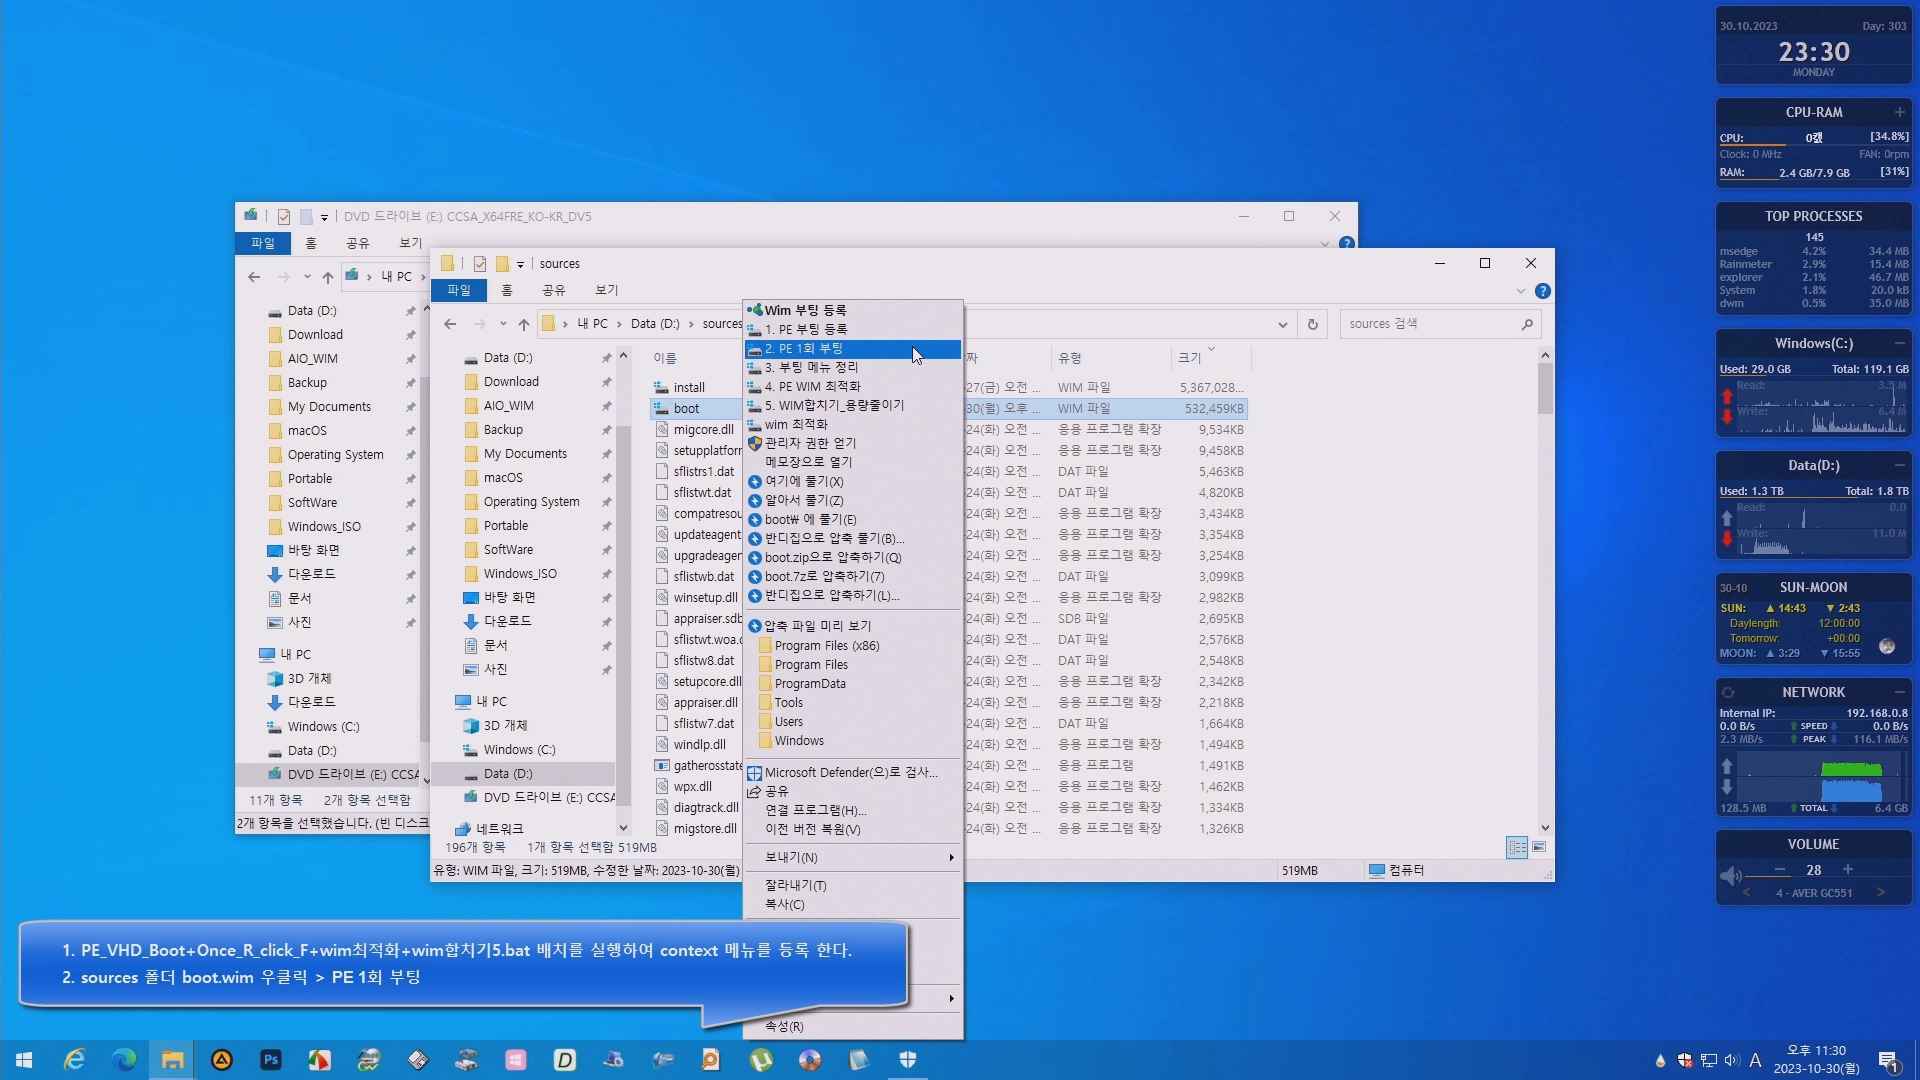Open Windows Security shield taskbar icon
The image size is (1920, 1080).
click(907, 1060)
